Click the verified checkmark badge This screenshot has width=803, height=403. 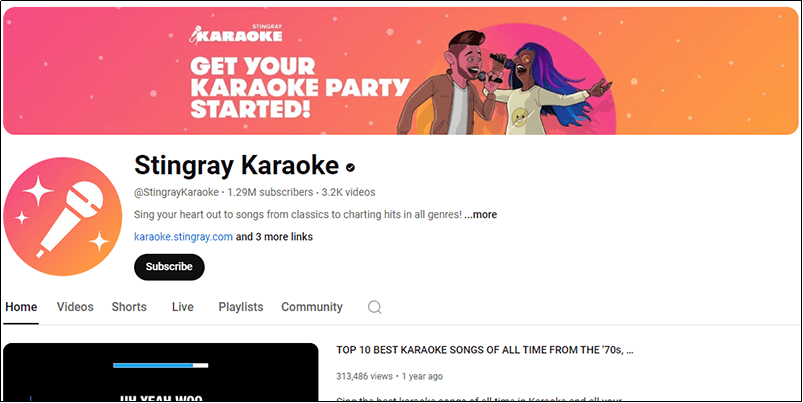(x=351, y=166)
